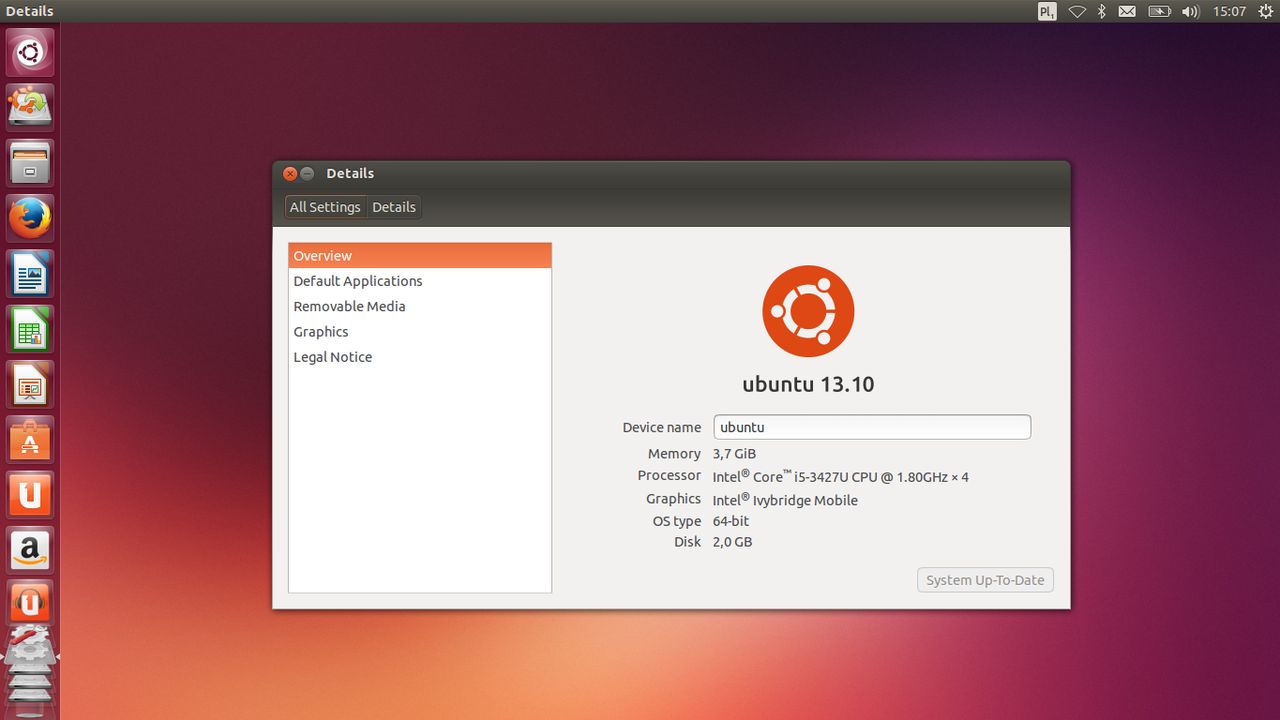Image resolution: width=1280 pixels, height=720 pixels.
Task: Select Legal Notice in the sidebar
Action: (420, 357)
